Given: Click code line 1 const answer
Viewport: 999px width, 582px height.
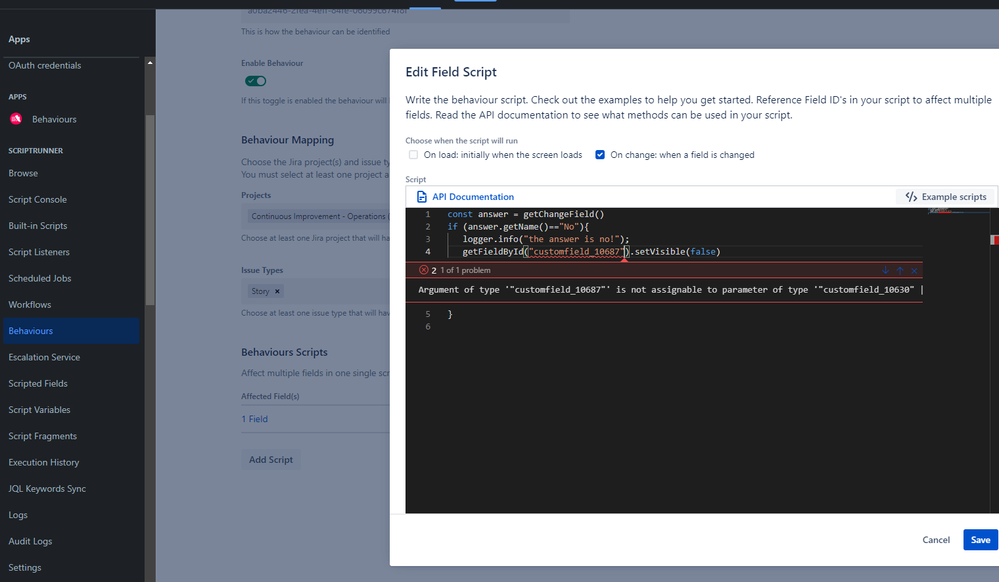Looking at the screenshot, I should point(525,214).
